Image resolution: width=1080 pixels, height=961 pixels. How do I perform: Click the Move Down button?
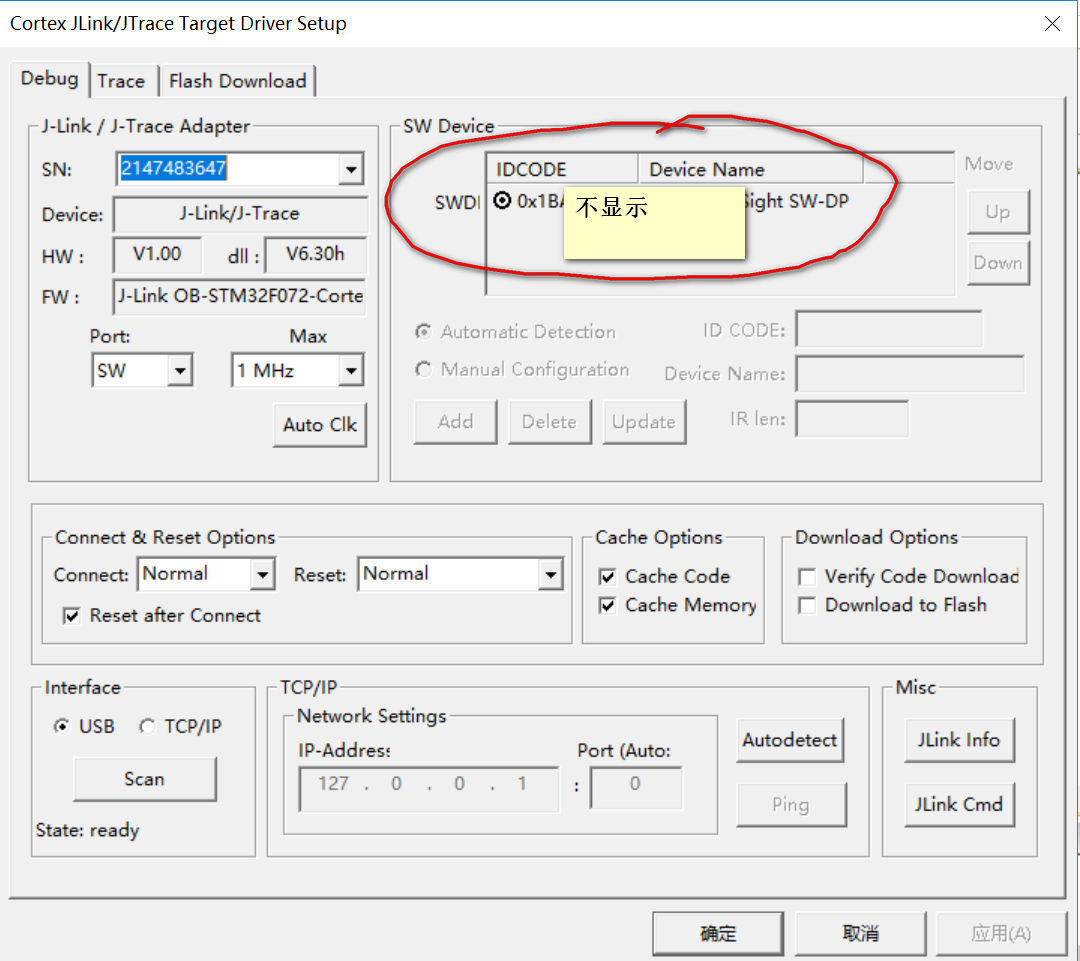[x=997, y=262]
